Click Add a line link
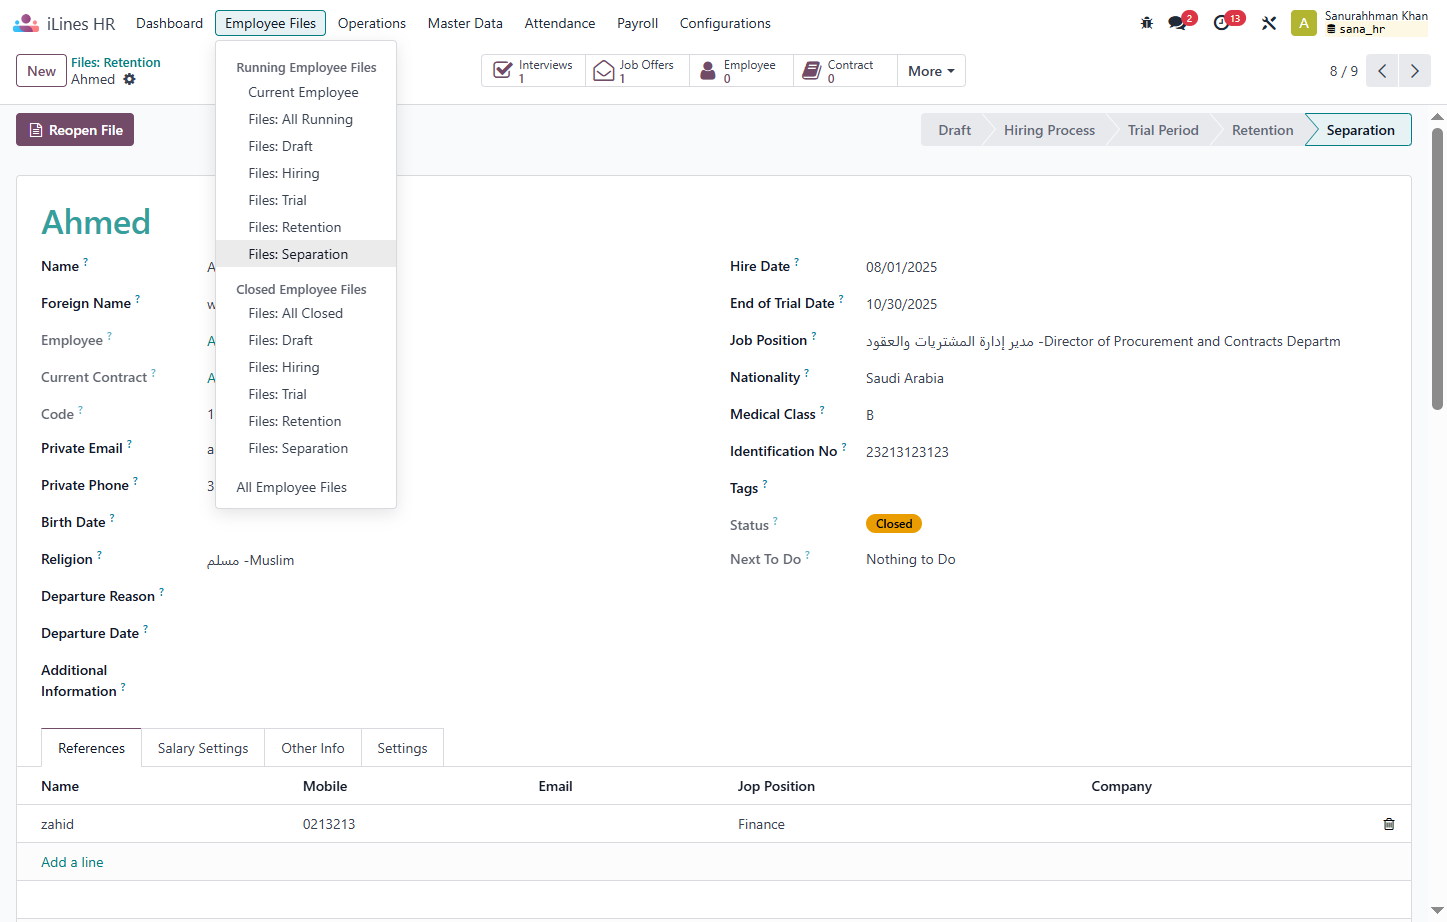 (x=72, y=862)
